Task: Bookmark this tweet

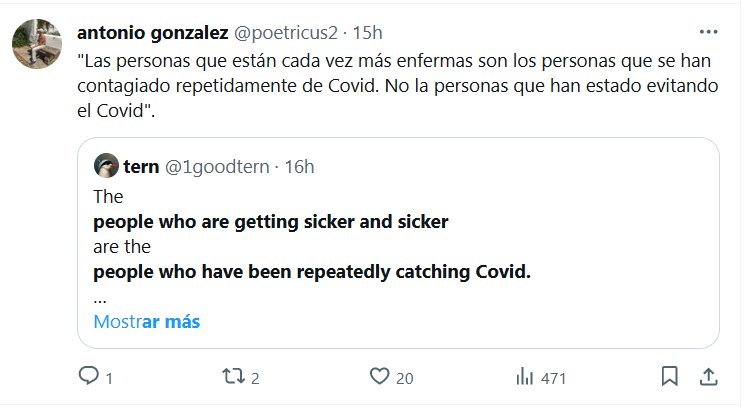Action: 669,377
